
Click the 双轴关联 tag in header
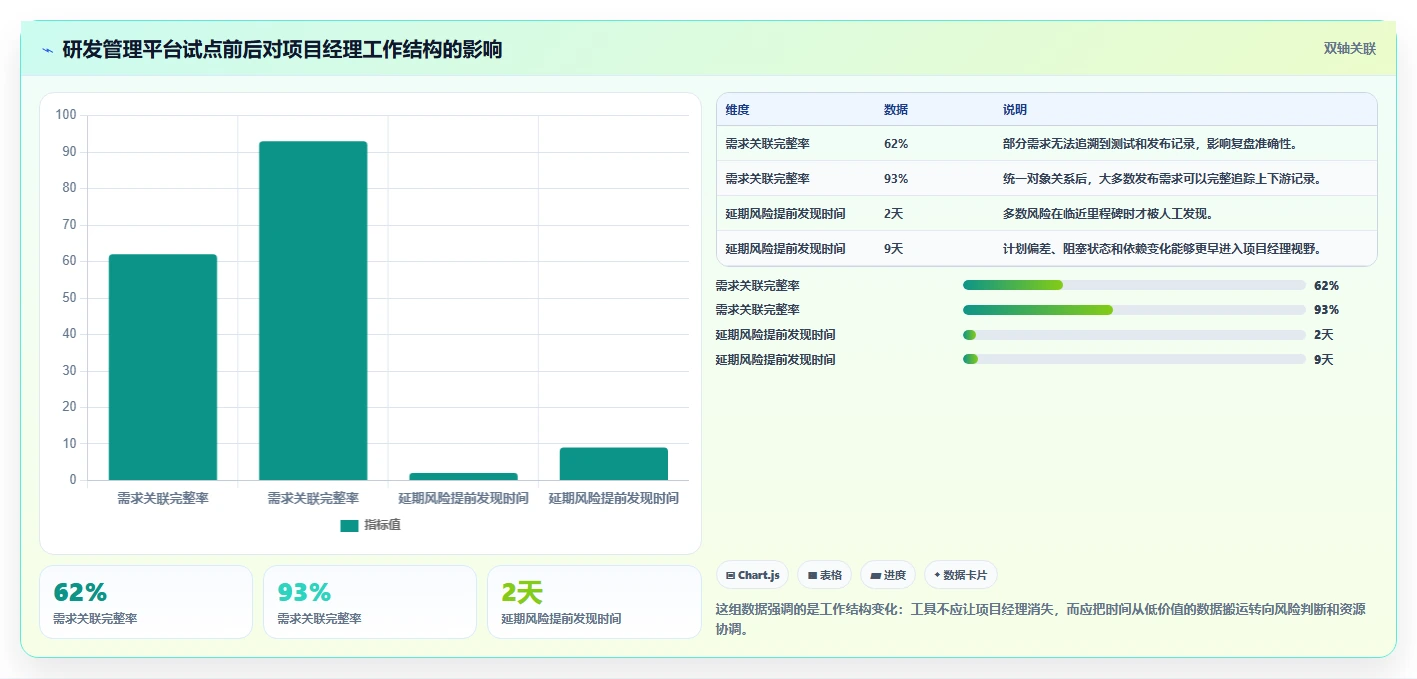click(x=1350, y=48)
